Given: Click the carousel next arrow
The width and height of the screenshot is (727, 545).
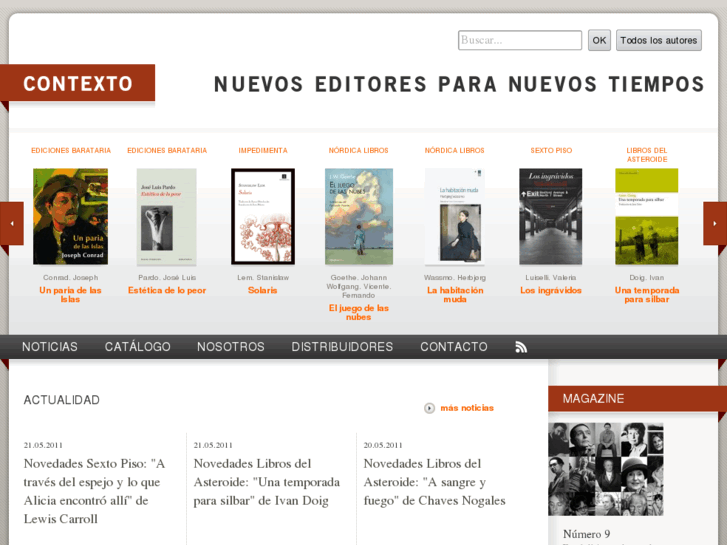Looking at the screenshot, I should click(x=715, y=223).
